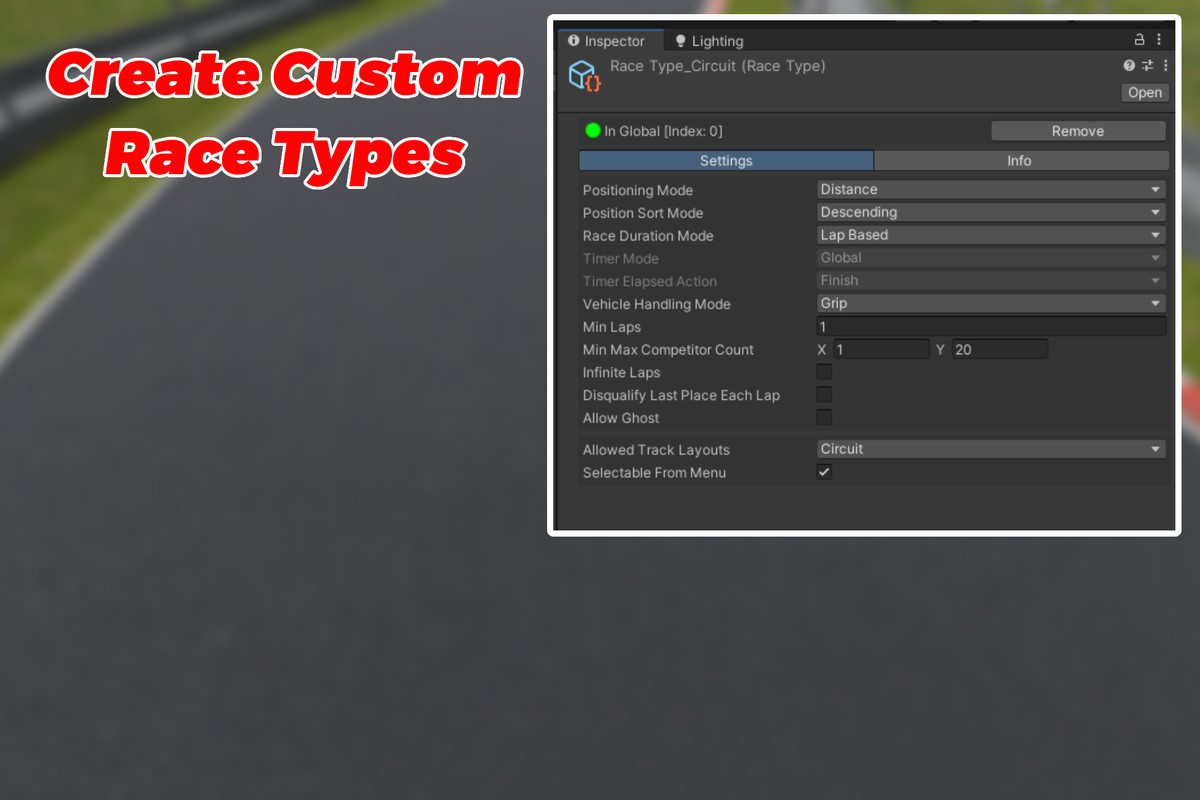Click the 'Min Max Competitor Count' label
1200x800 pixels.
tap(668, 350)
